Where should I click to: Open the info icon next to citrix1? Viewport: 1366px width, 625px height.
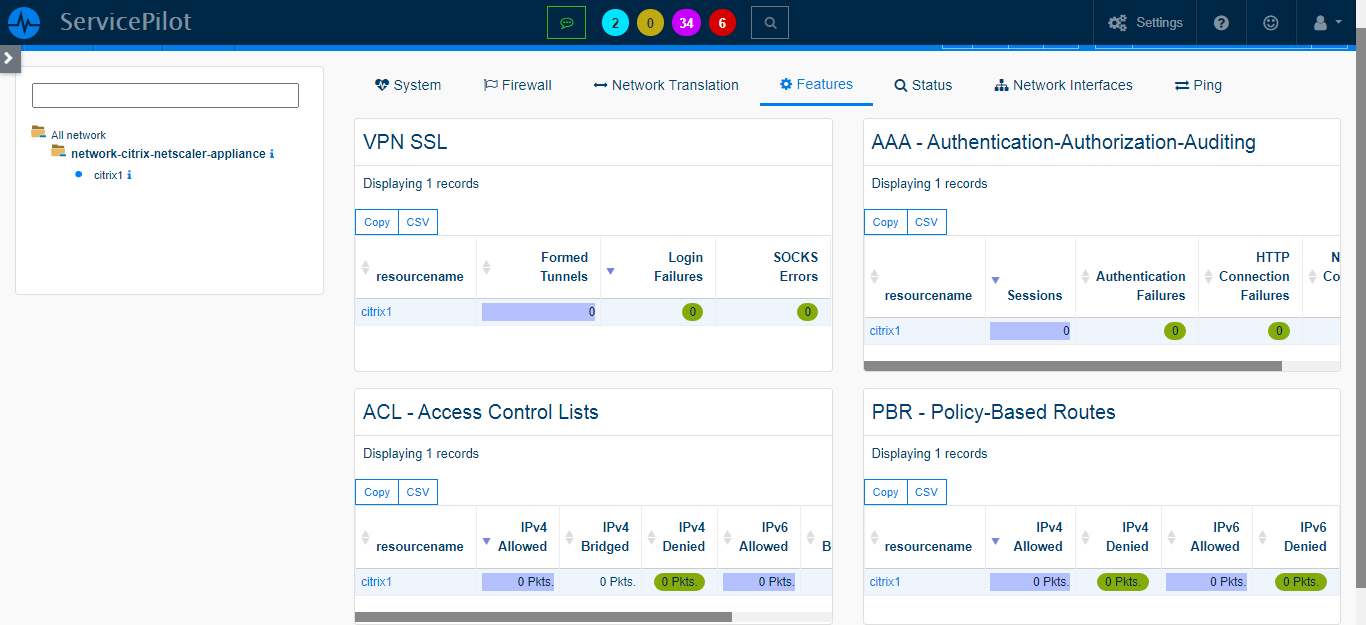point(128,174)
